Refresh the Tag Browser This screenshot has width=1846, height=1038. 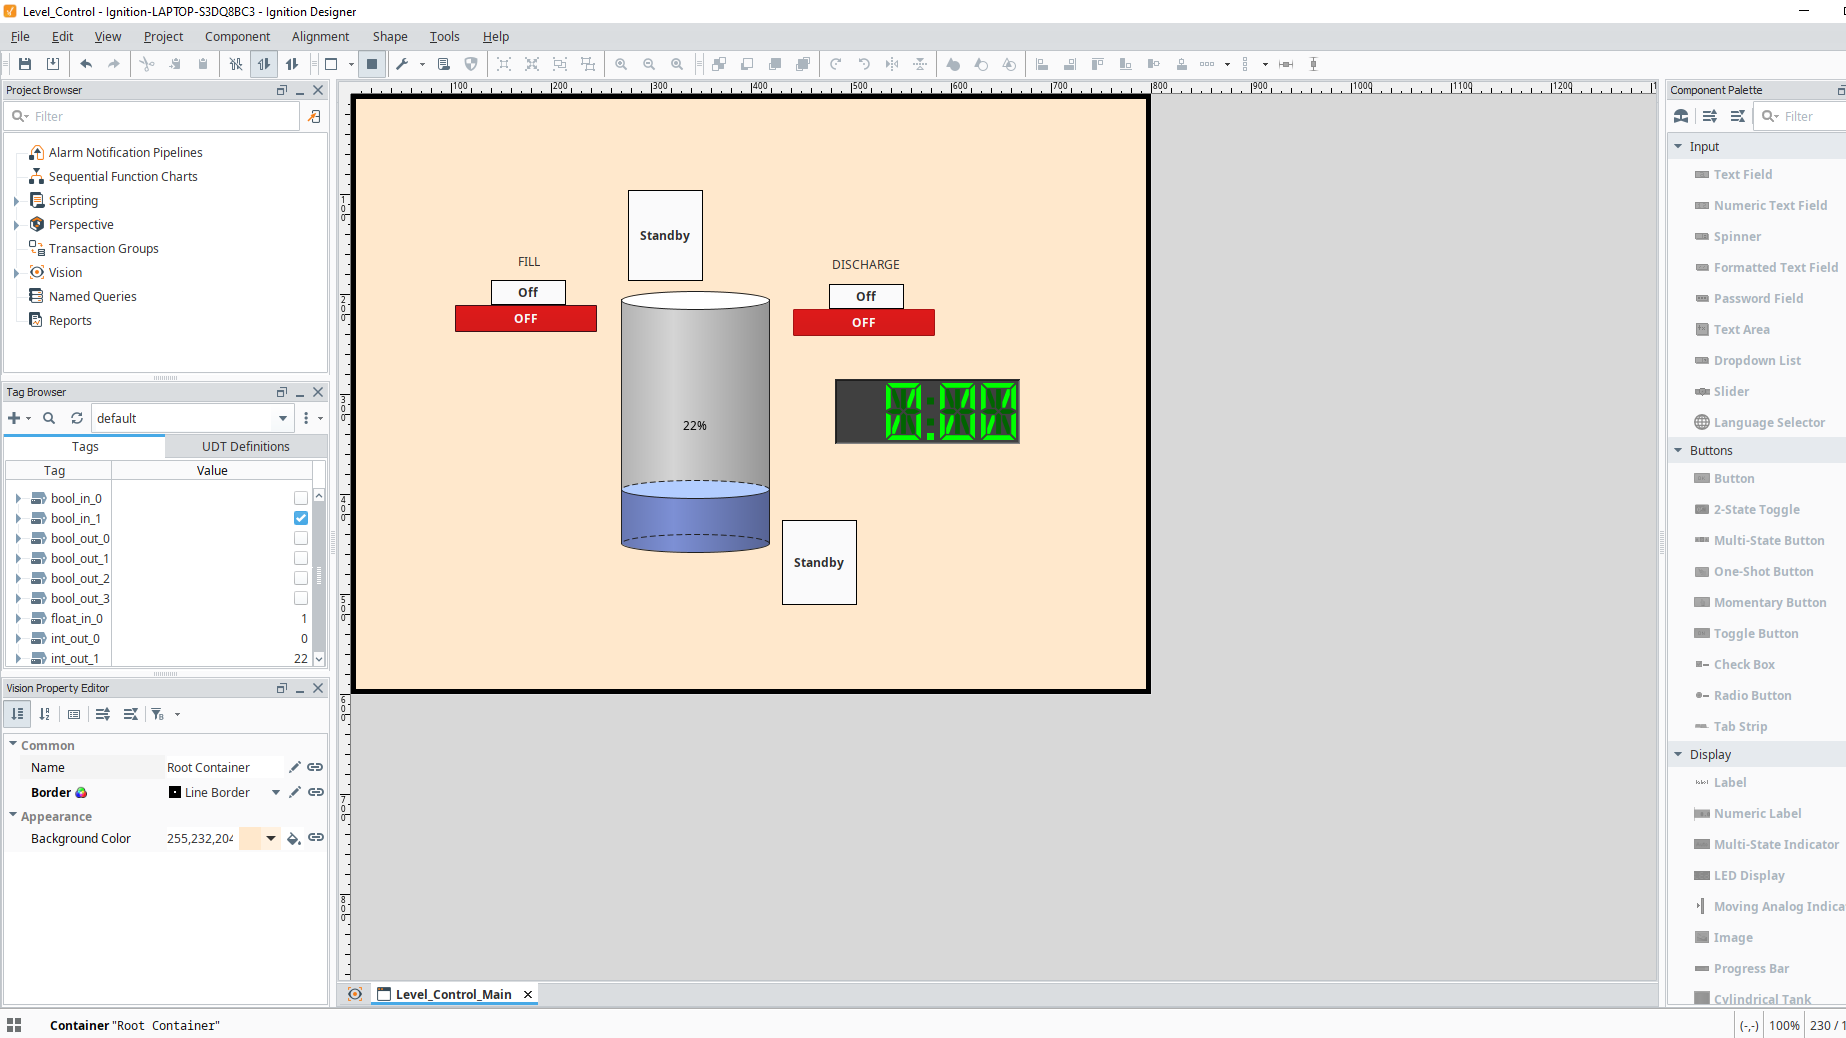pyautogui.click(x=77, y=418)
